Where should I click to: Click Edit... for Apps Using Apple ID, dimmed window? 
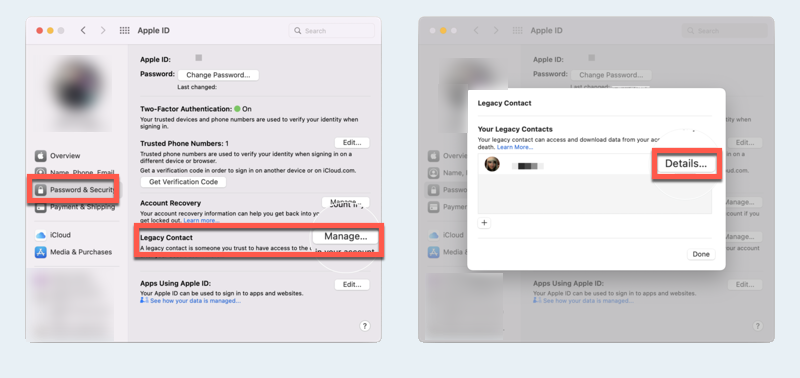click(x=745, y=285)
